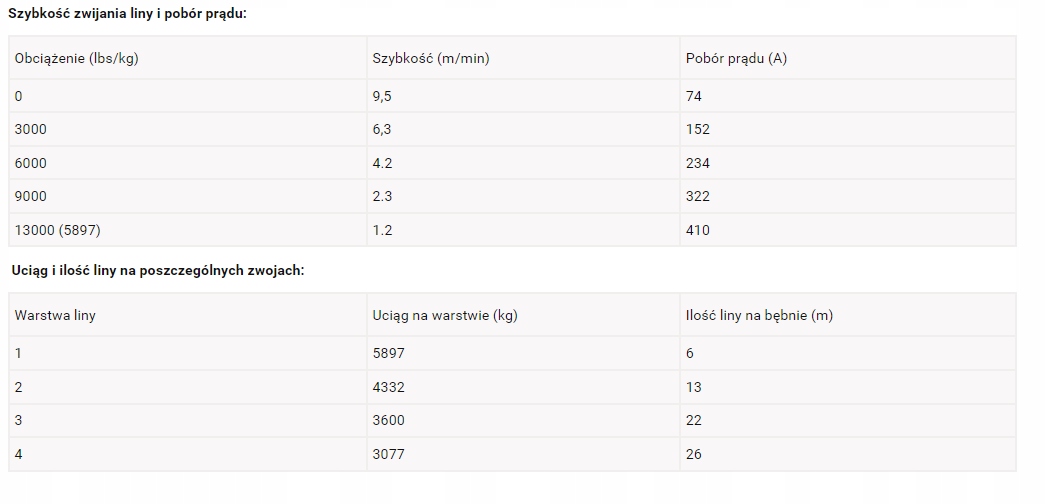Click the 'Uciąg i ilość liny' heading
The image size is (1046, 504).
(x=158, y=271)
